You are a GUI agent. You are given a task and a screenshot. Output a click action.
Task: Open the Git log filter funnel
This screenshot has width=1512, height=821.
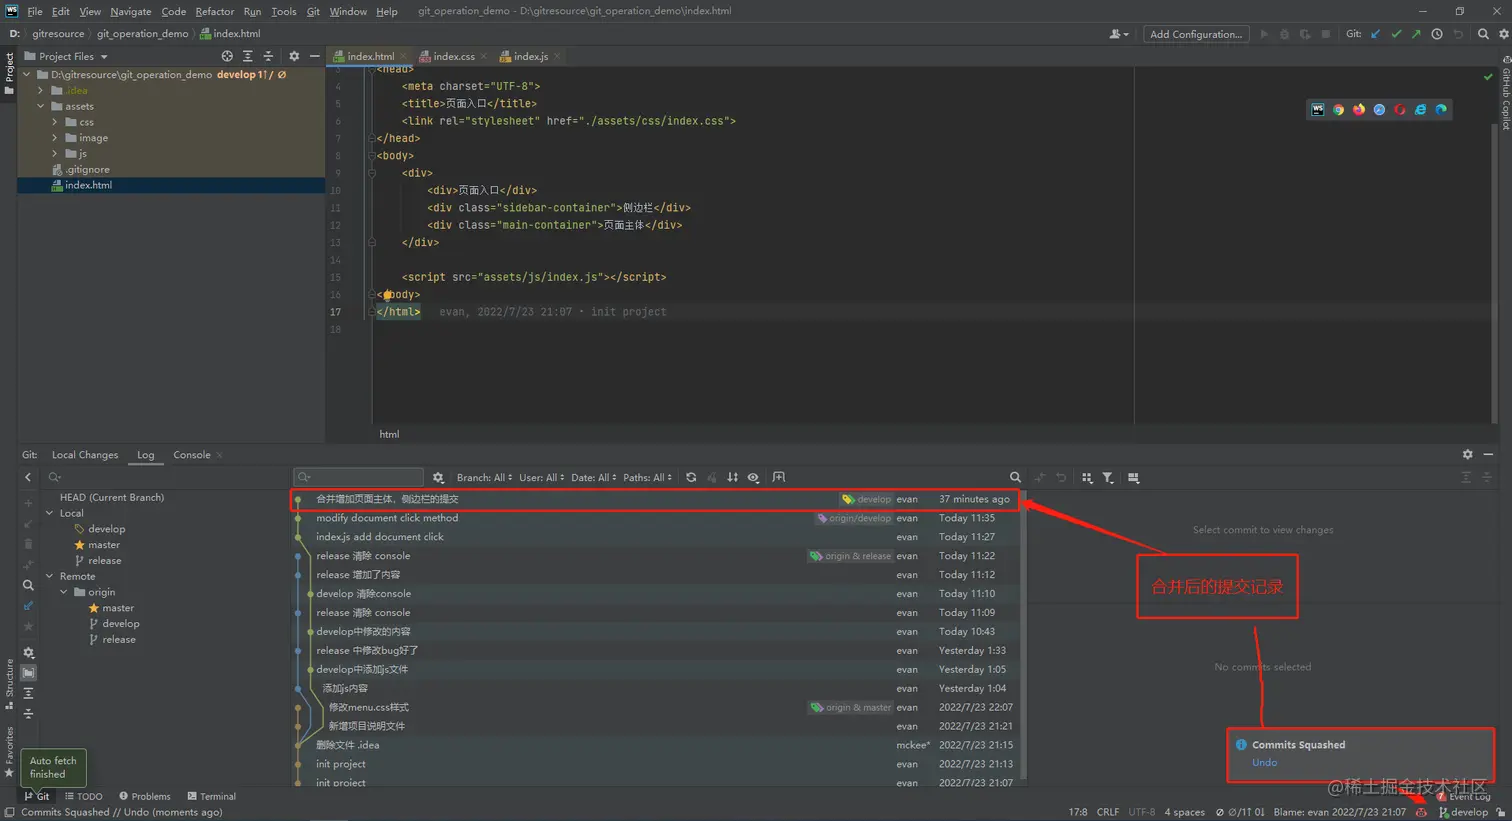(1108, 477)
